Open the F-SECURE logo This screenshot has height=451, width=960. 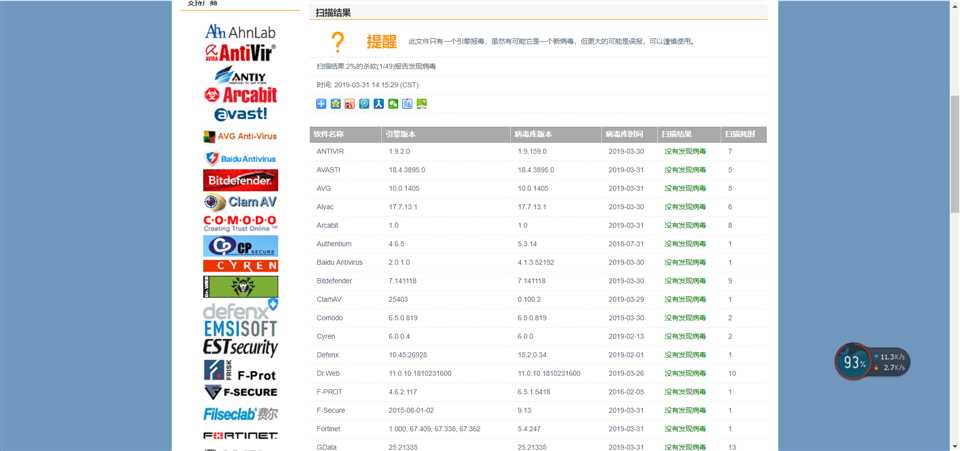click(241, 392)
